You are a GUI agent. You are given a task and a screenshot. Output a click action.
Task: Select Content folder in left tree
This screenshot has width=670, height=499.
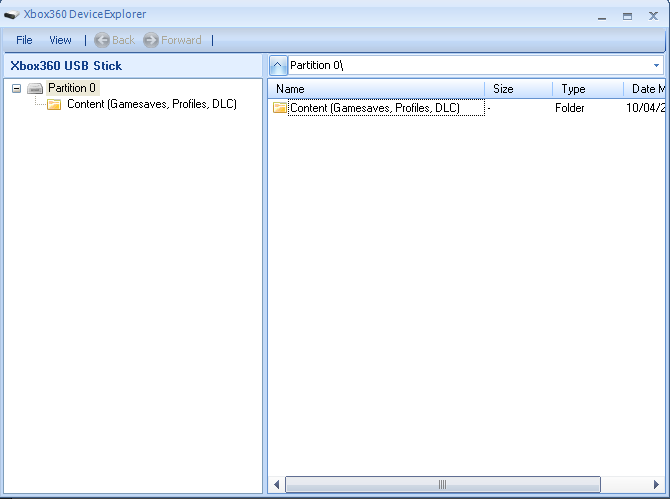coord(152,104)
